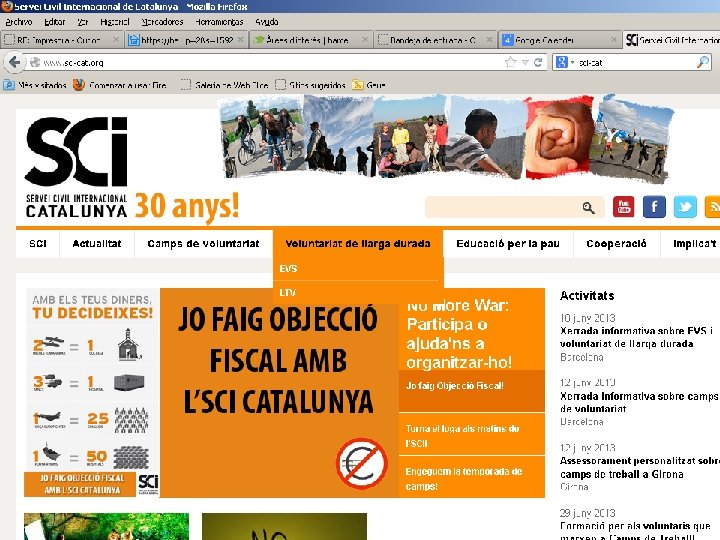The height and width of the screenshot is (540, 720).
Task: Open Galería de Web Slice bookmark
Action: tap(225, 85)
